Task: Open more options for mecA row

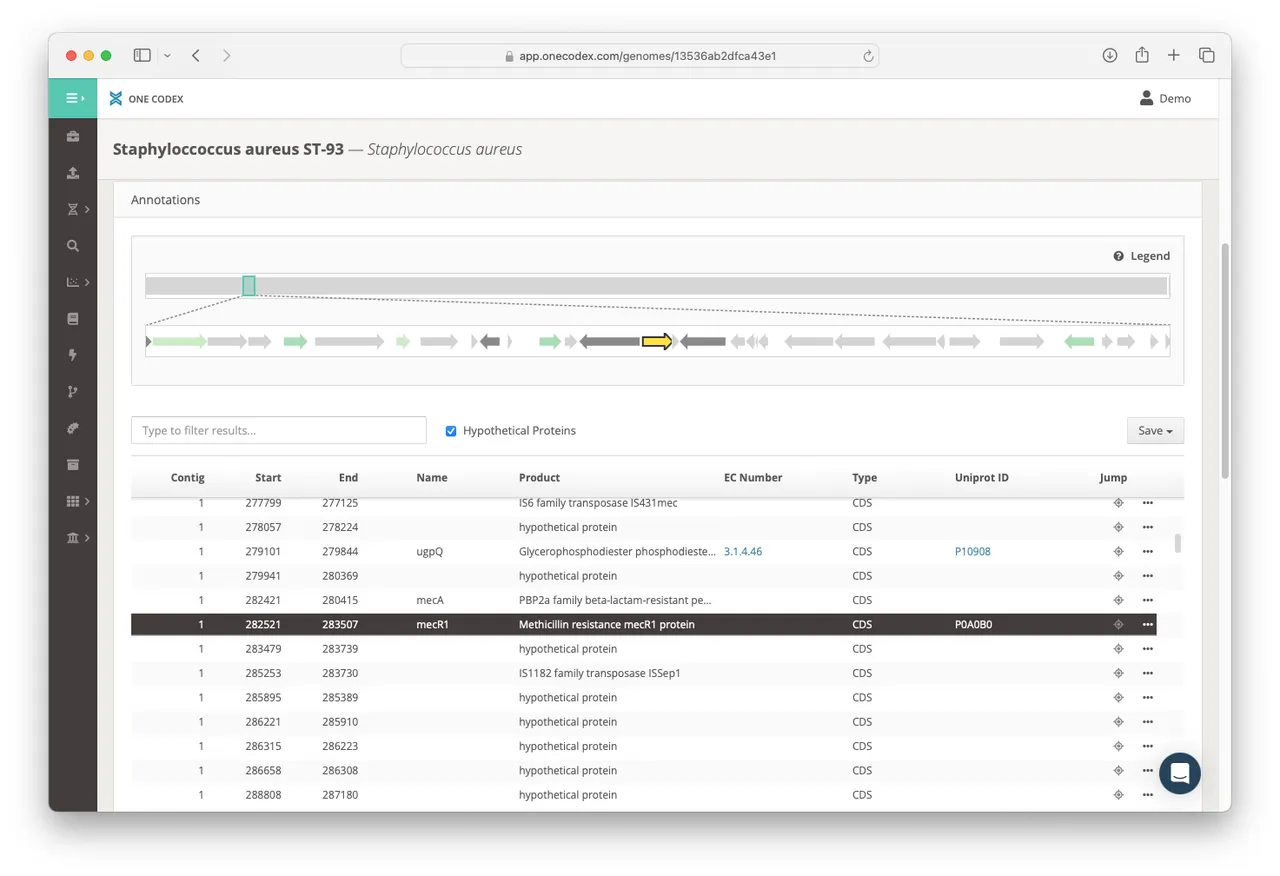Action: click(x=1147, y=600)
